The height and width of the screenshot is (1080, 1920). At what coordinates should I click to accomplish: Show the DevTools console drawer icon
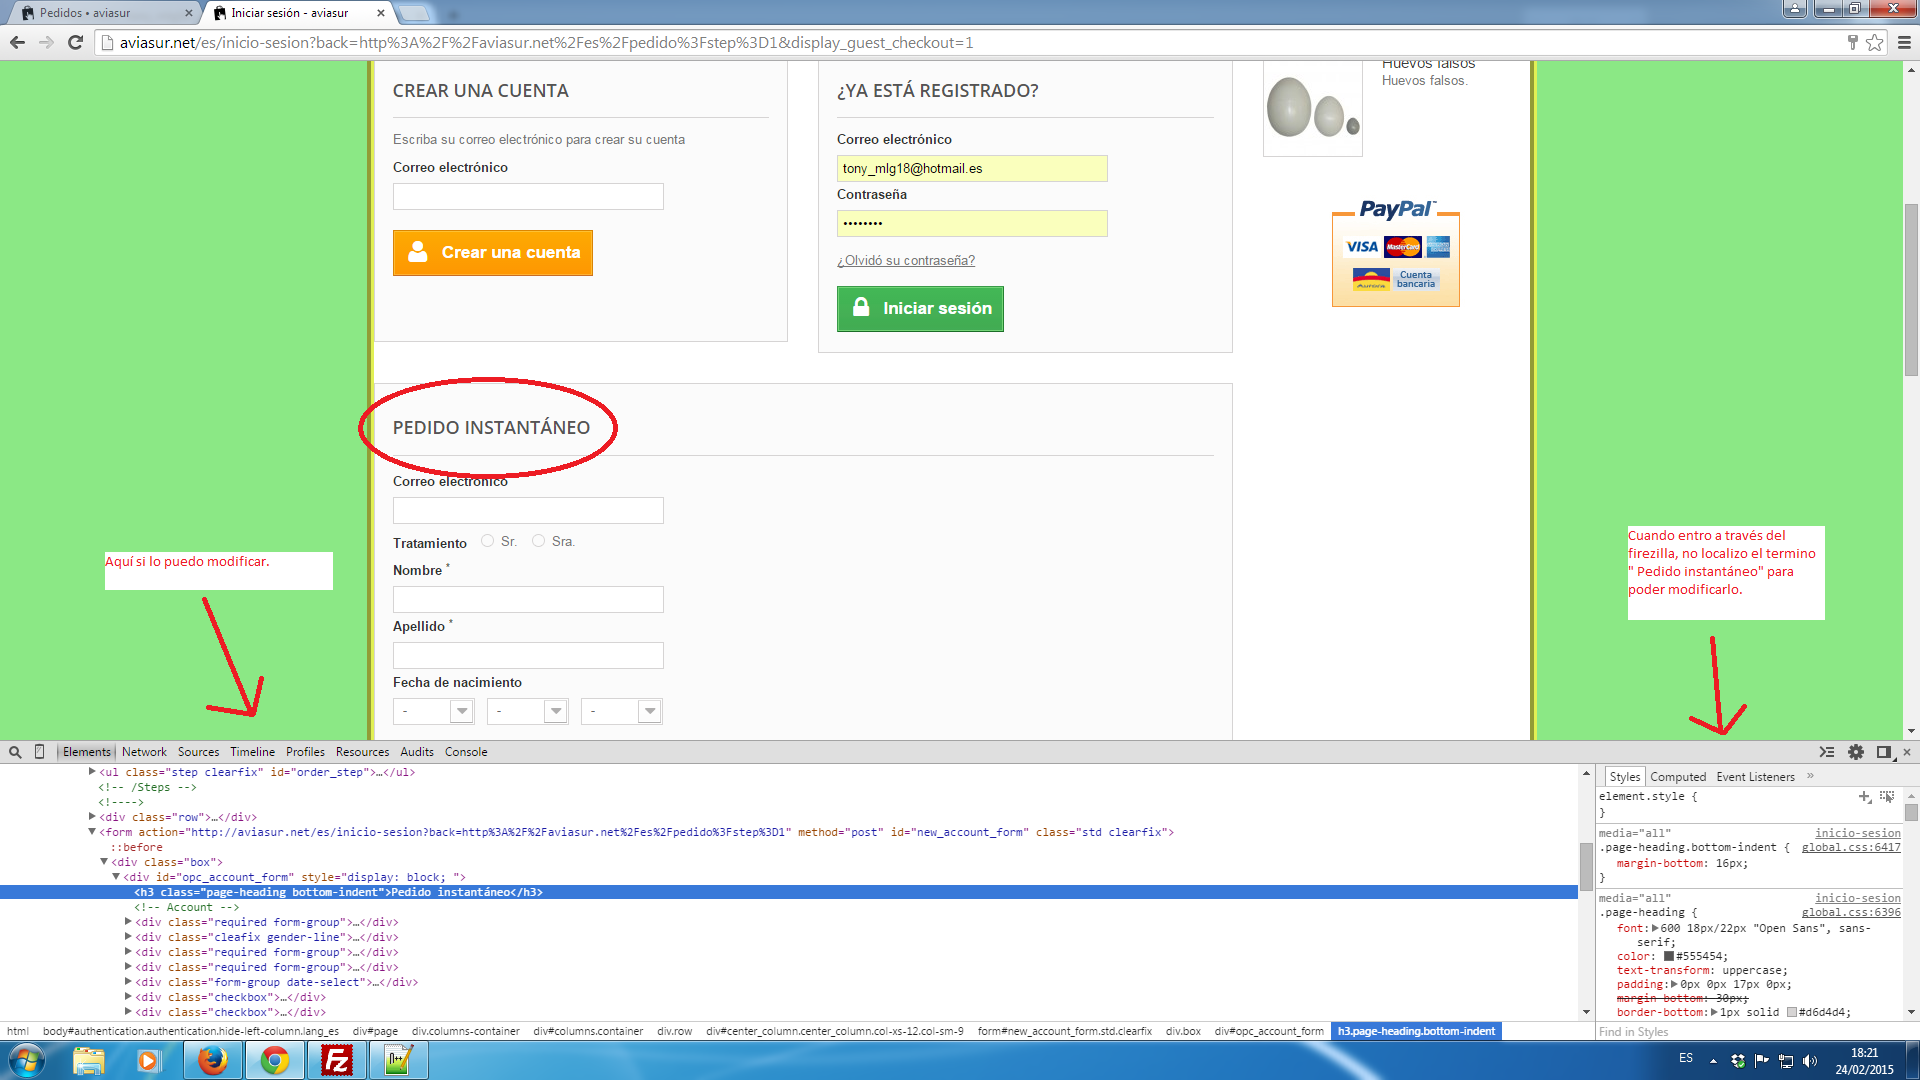[x=1827, y=752]
